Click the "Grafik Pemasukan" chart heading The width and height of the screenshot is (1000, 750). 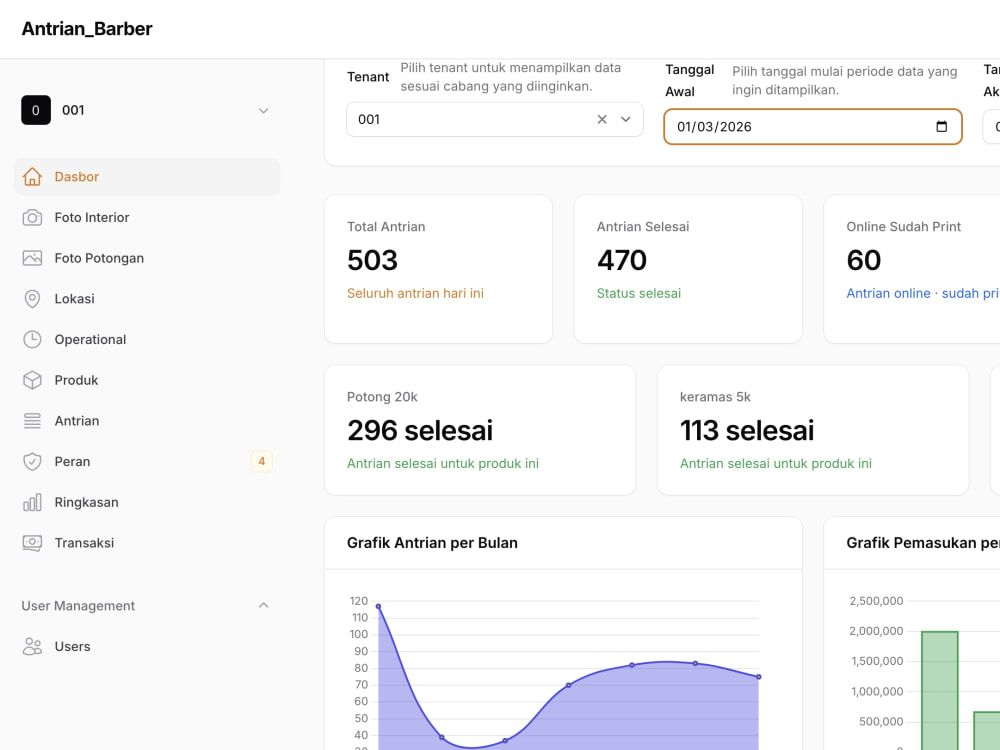click(923, 543)
